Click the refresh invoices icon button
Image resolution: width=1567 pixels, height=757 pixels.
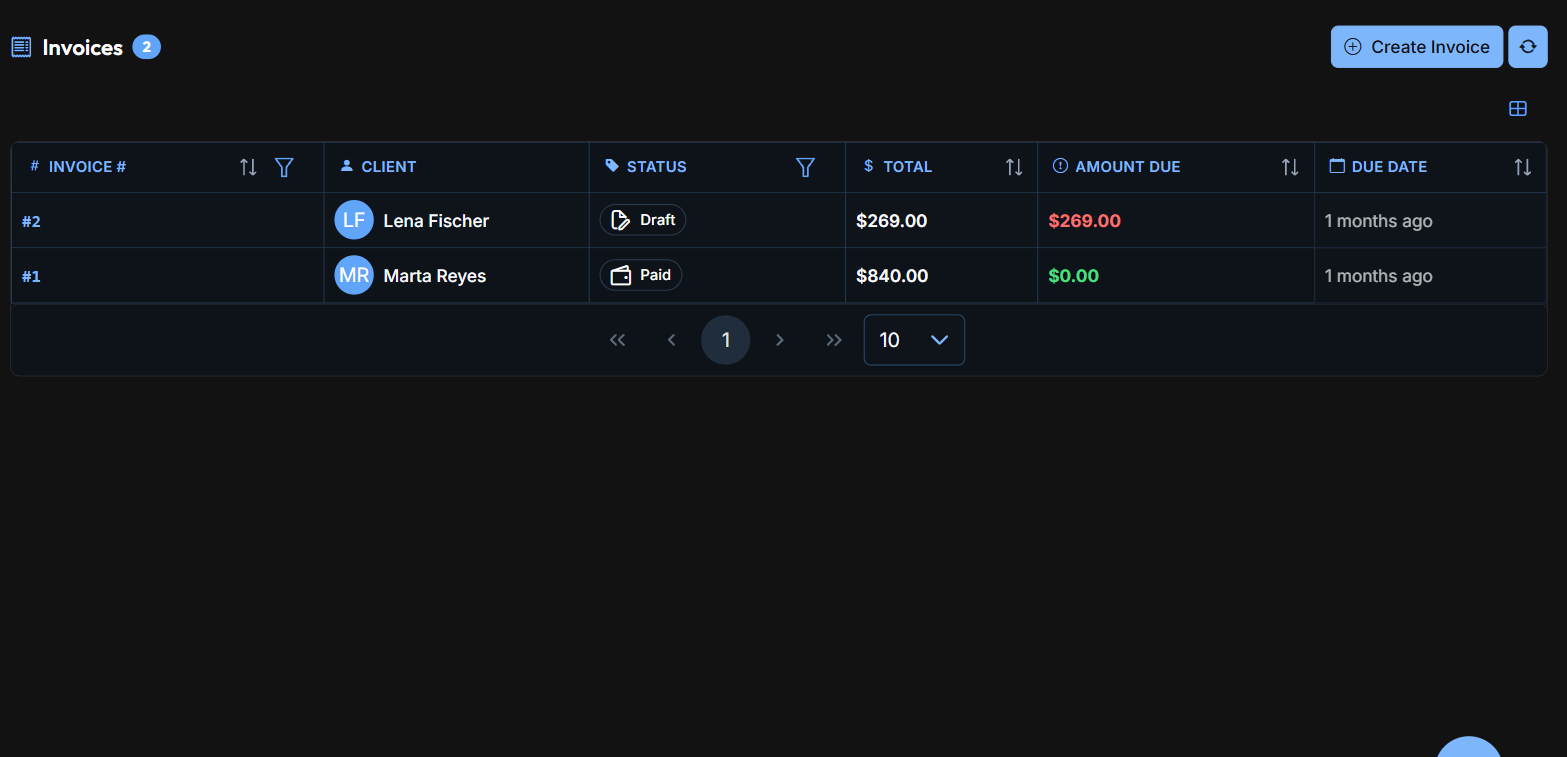point(1527,47)
